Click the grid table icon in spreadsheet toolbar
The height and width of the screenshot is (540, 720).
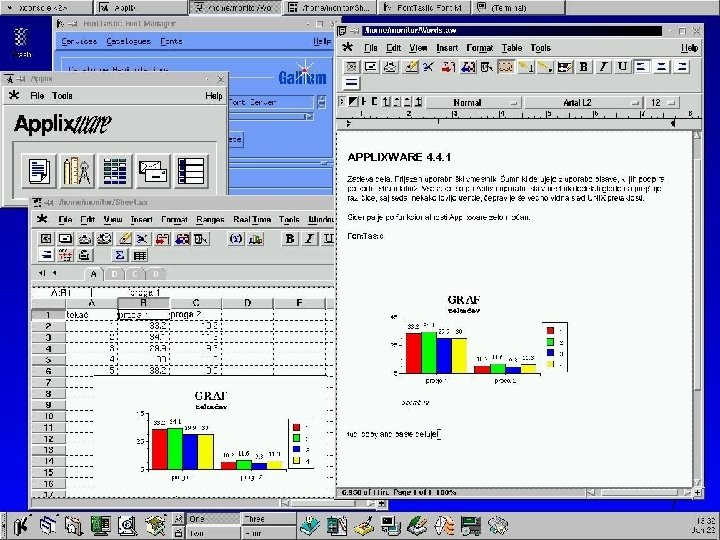point(140,255)
